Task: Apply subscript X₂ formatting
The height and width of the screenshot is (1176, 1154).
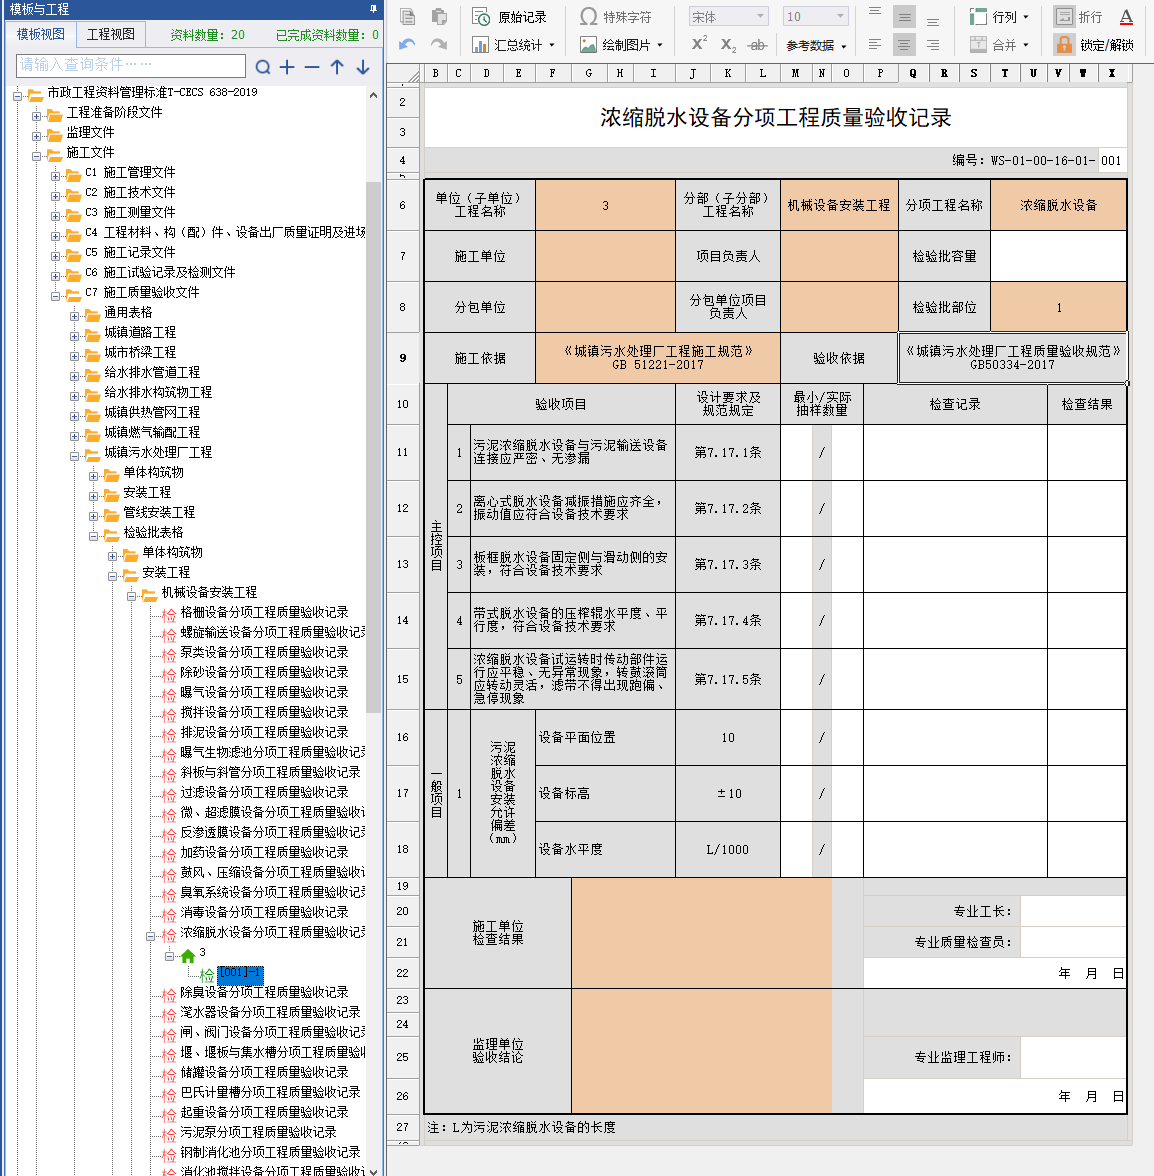Action: (728, 45)
